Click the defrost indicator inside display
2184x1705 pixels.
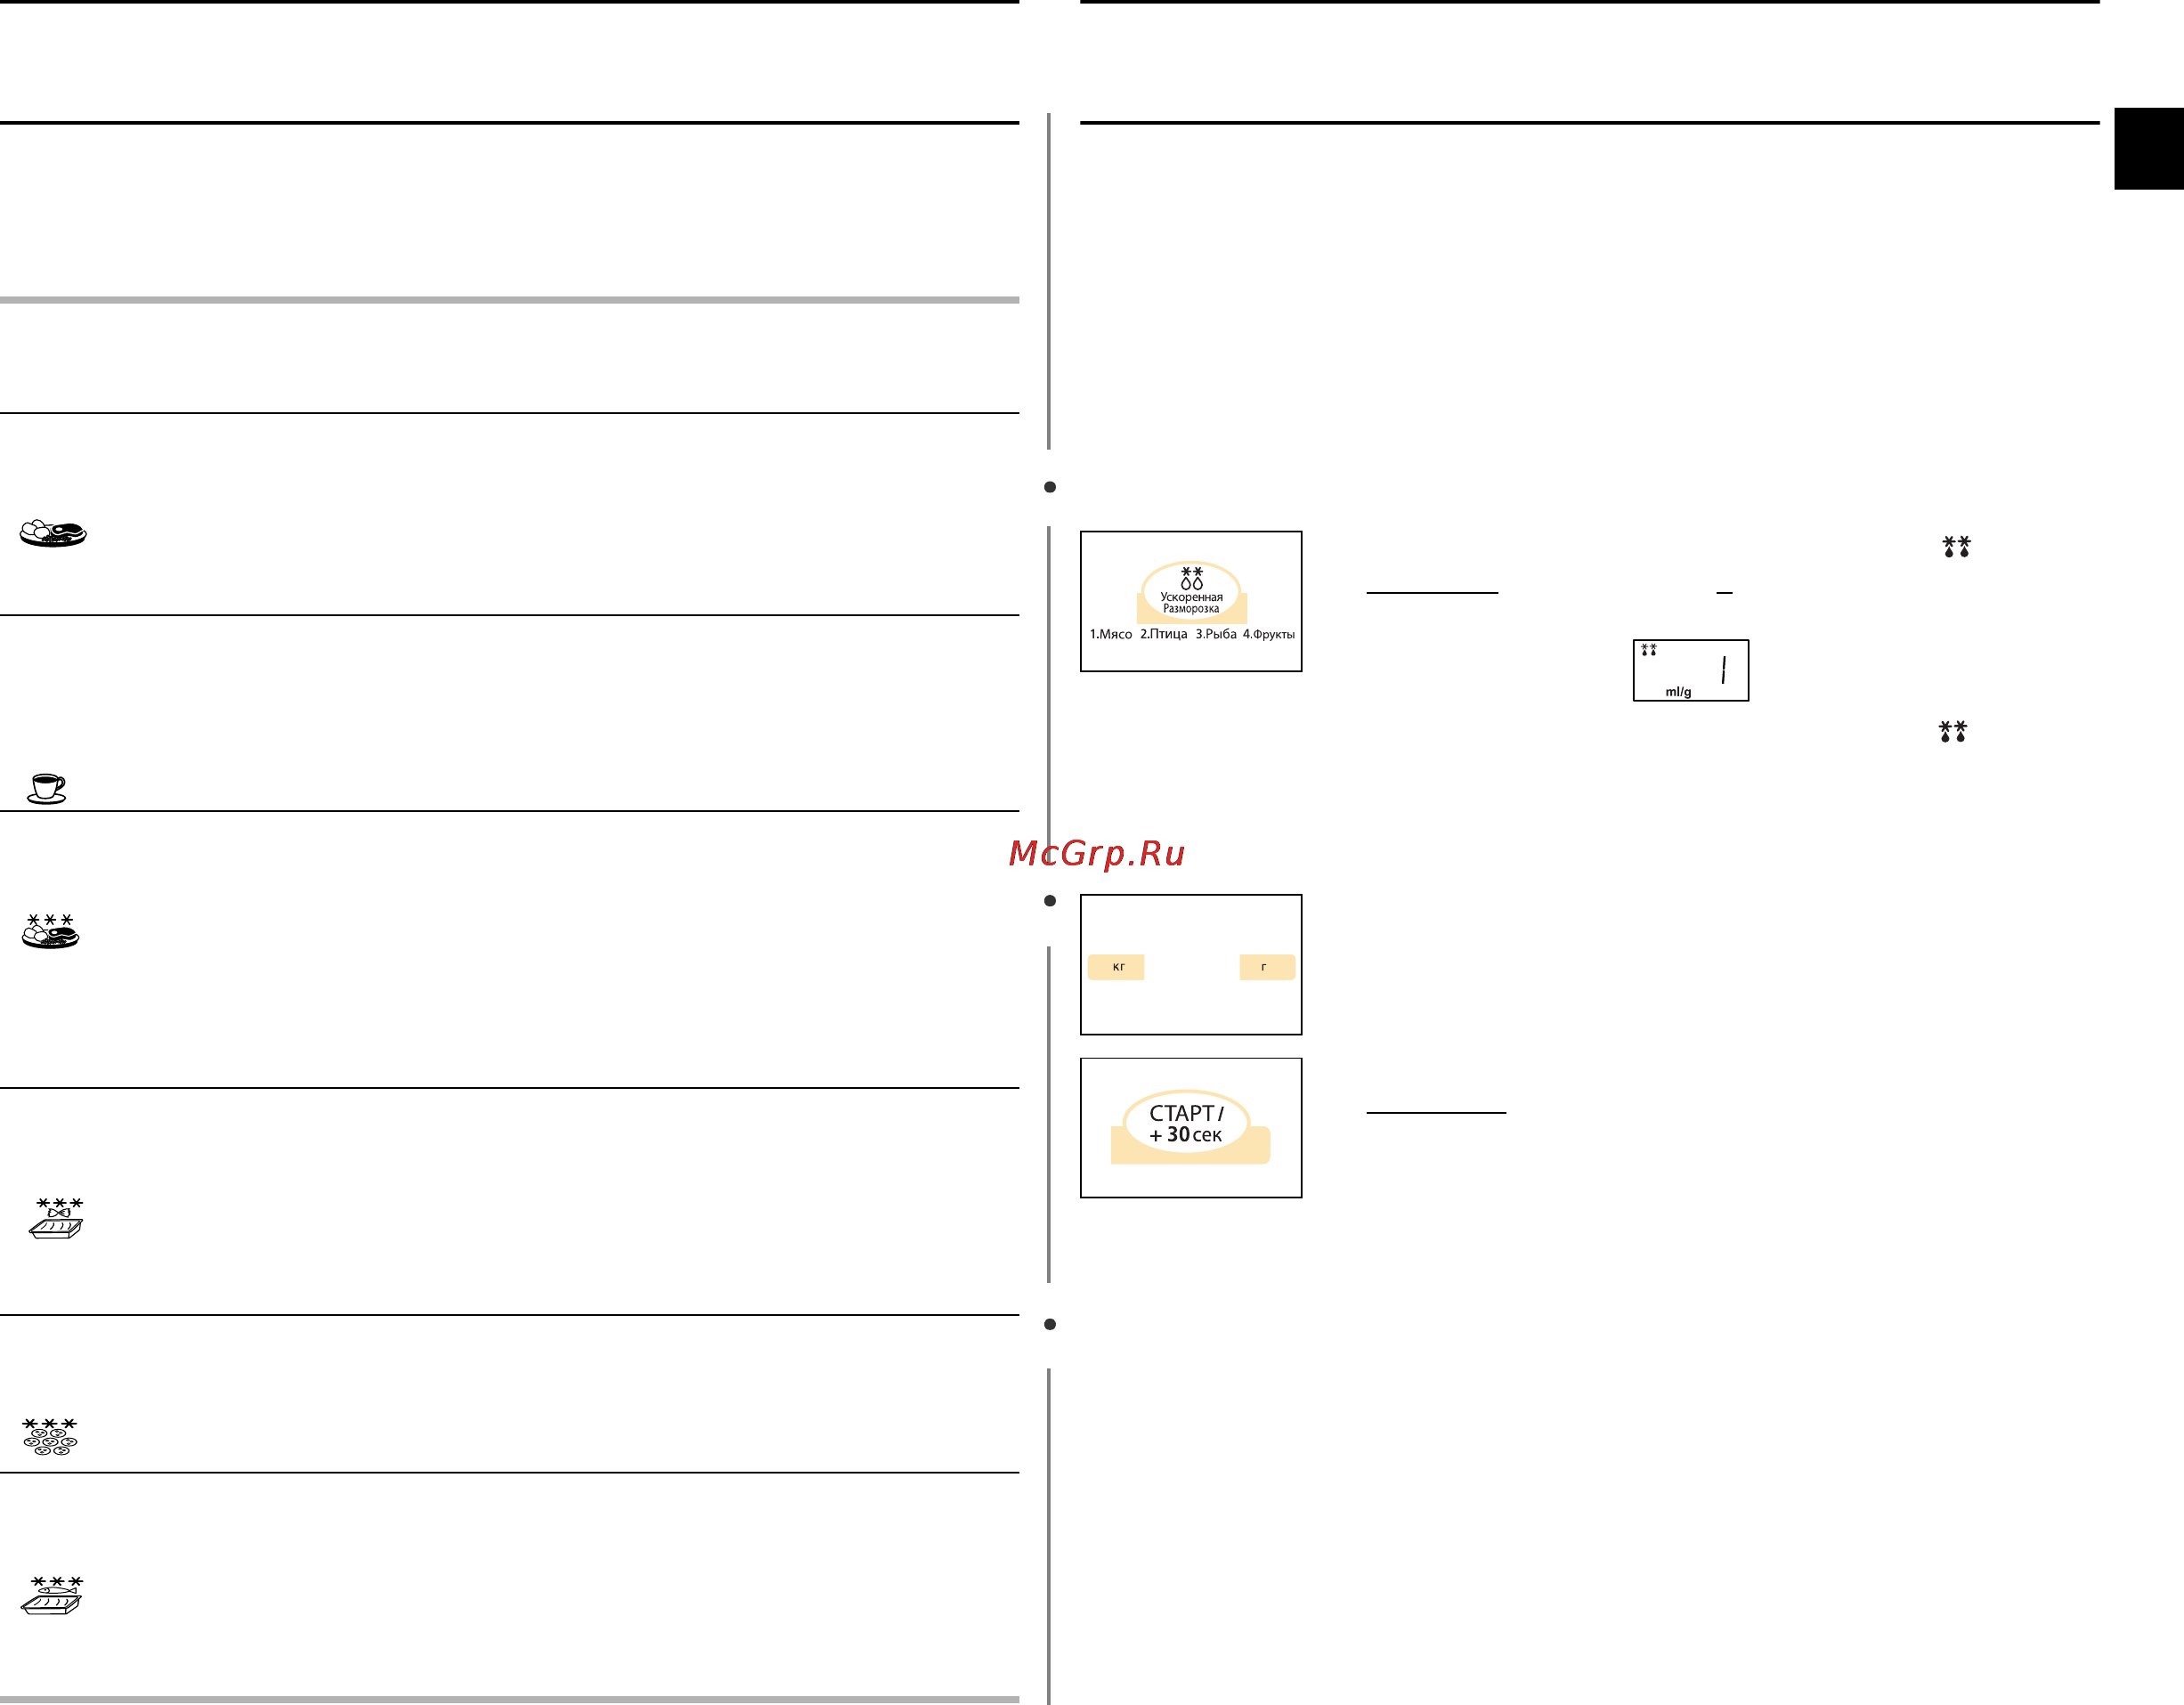pyautogui.click(x=1649, y=650)
